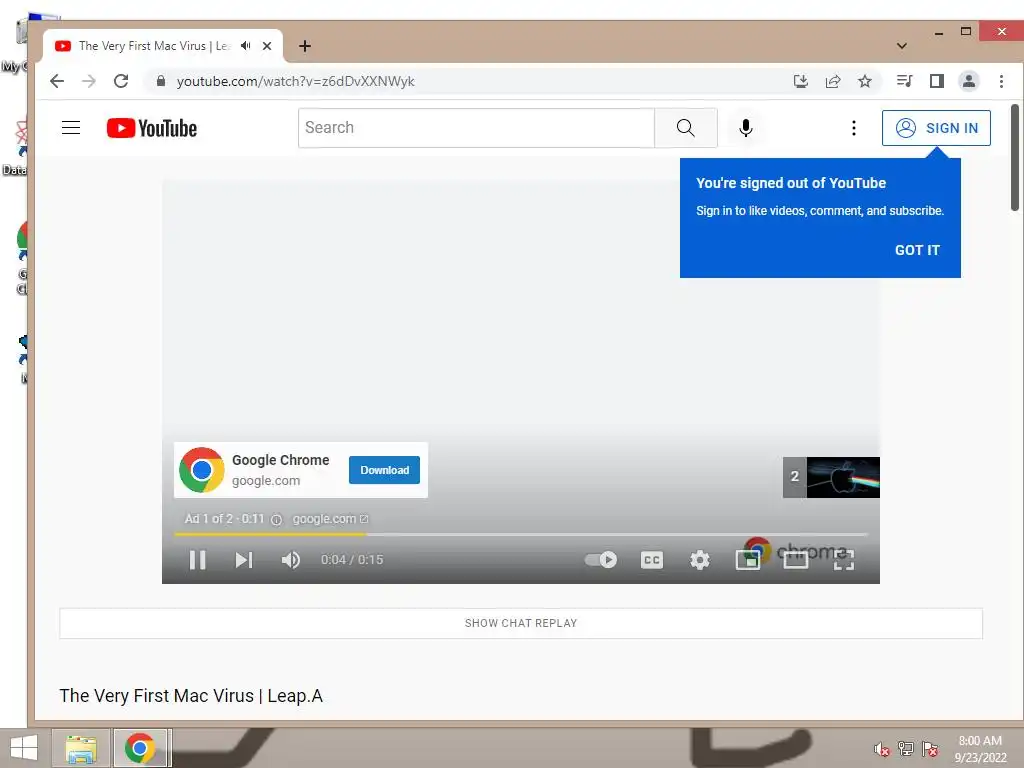The height and width of the screenshot is (768, 1024).
Task: Click the ad info circle icon
Action: coord(276,520)
